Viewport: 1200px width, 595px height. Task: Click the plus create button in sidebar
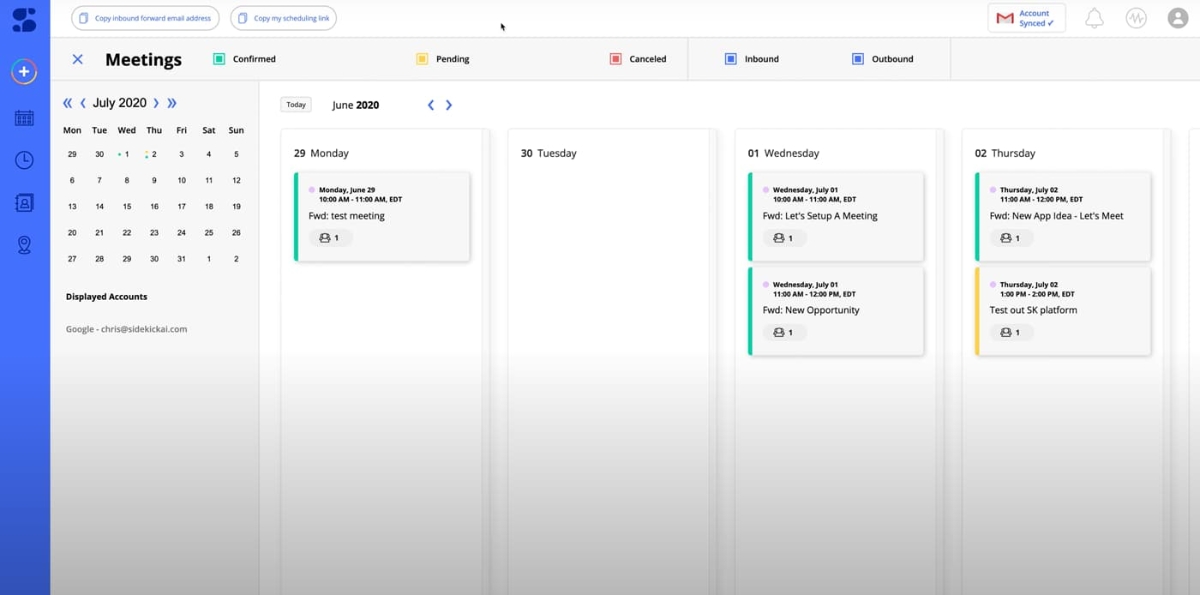pos(24,72)
